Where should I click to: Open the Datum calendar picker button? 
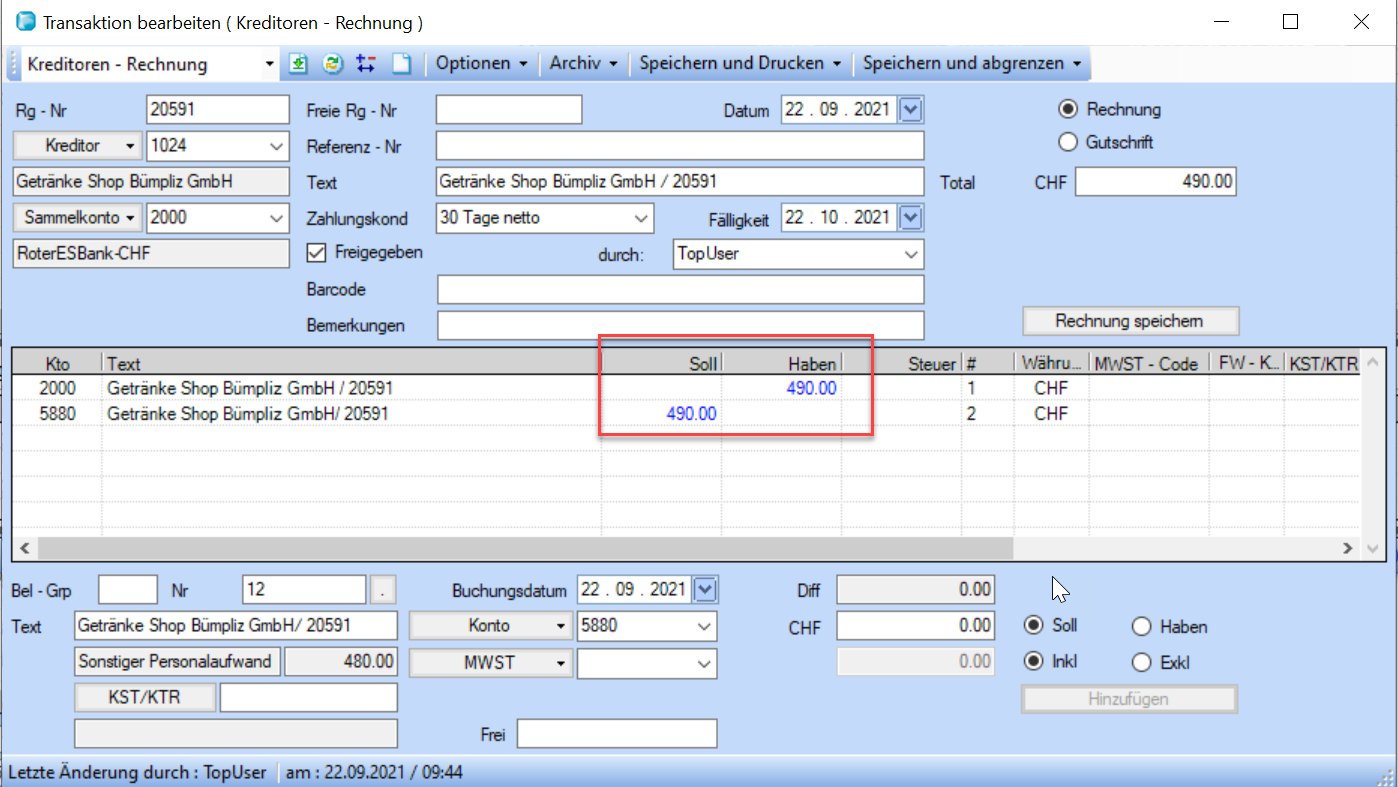point(910,110)
